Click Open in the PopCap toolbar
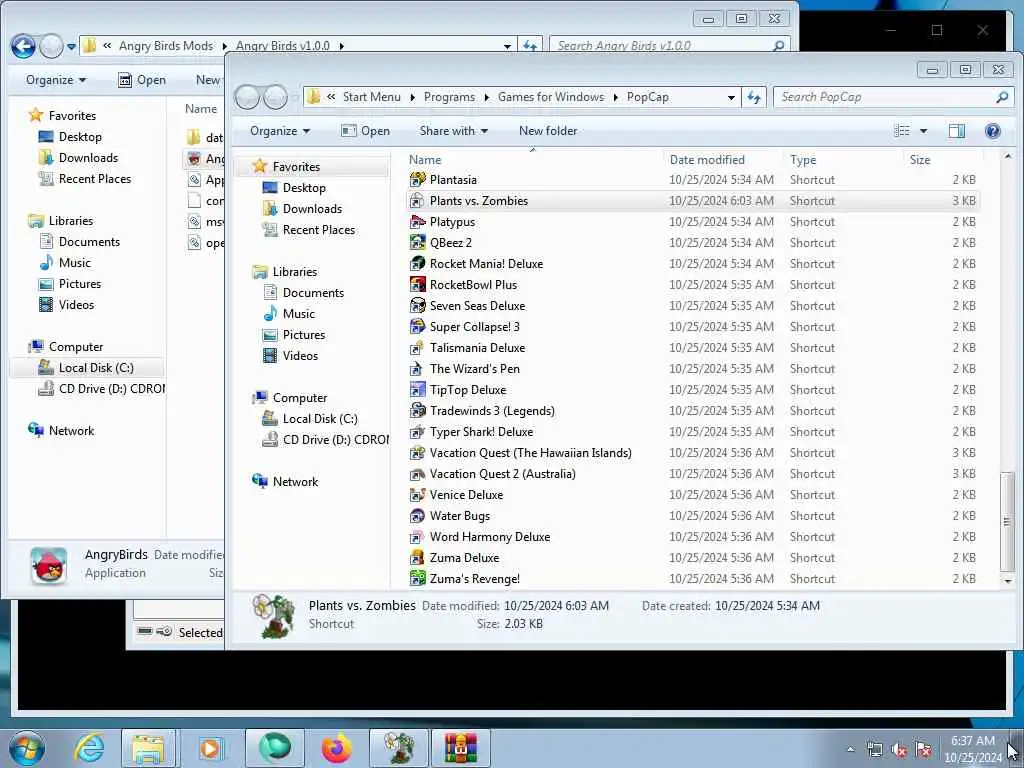This screenshot has height=768, width=1024. click(366, 131)
